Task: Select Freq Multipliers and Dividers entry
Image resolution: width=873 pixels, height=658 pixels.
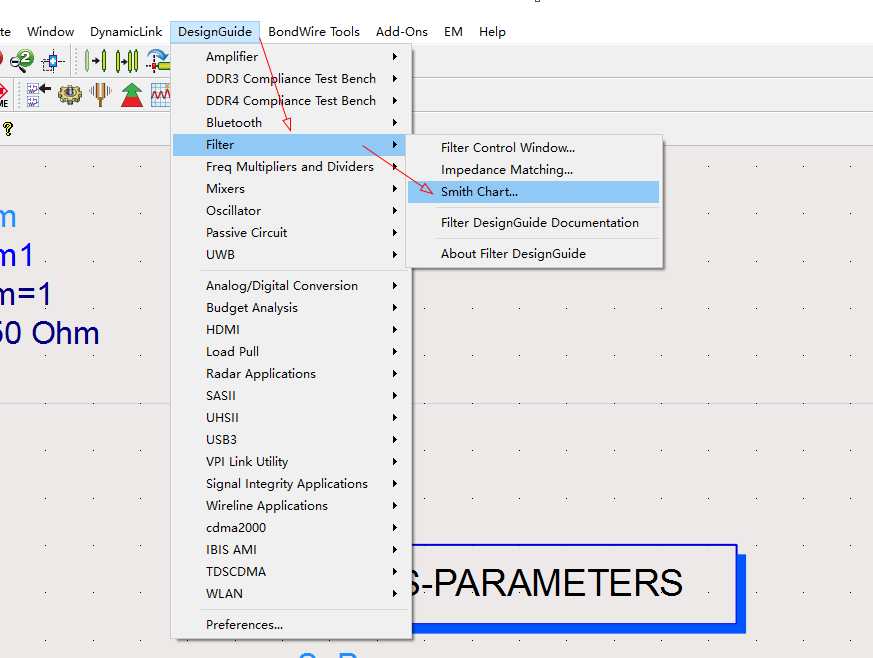Action: 290,166
